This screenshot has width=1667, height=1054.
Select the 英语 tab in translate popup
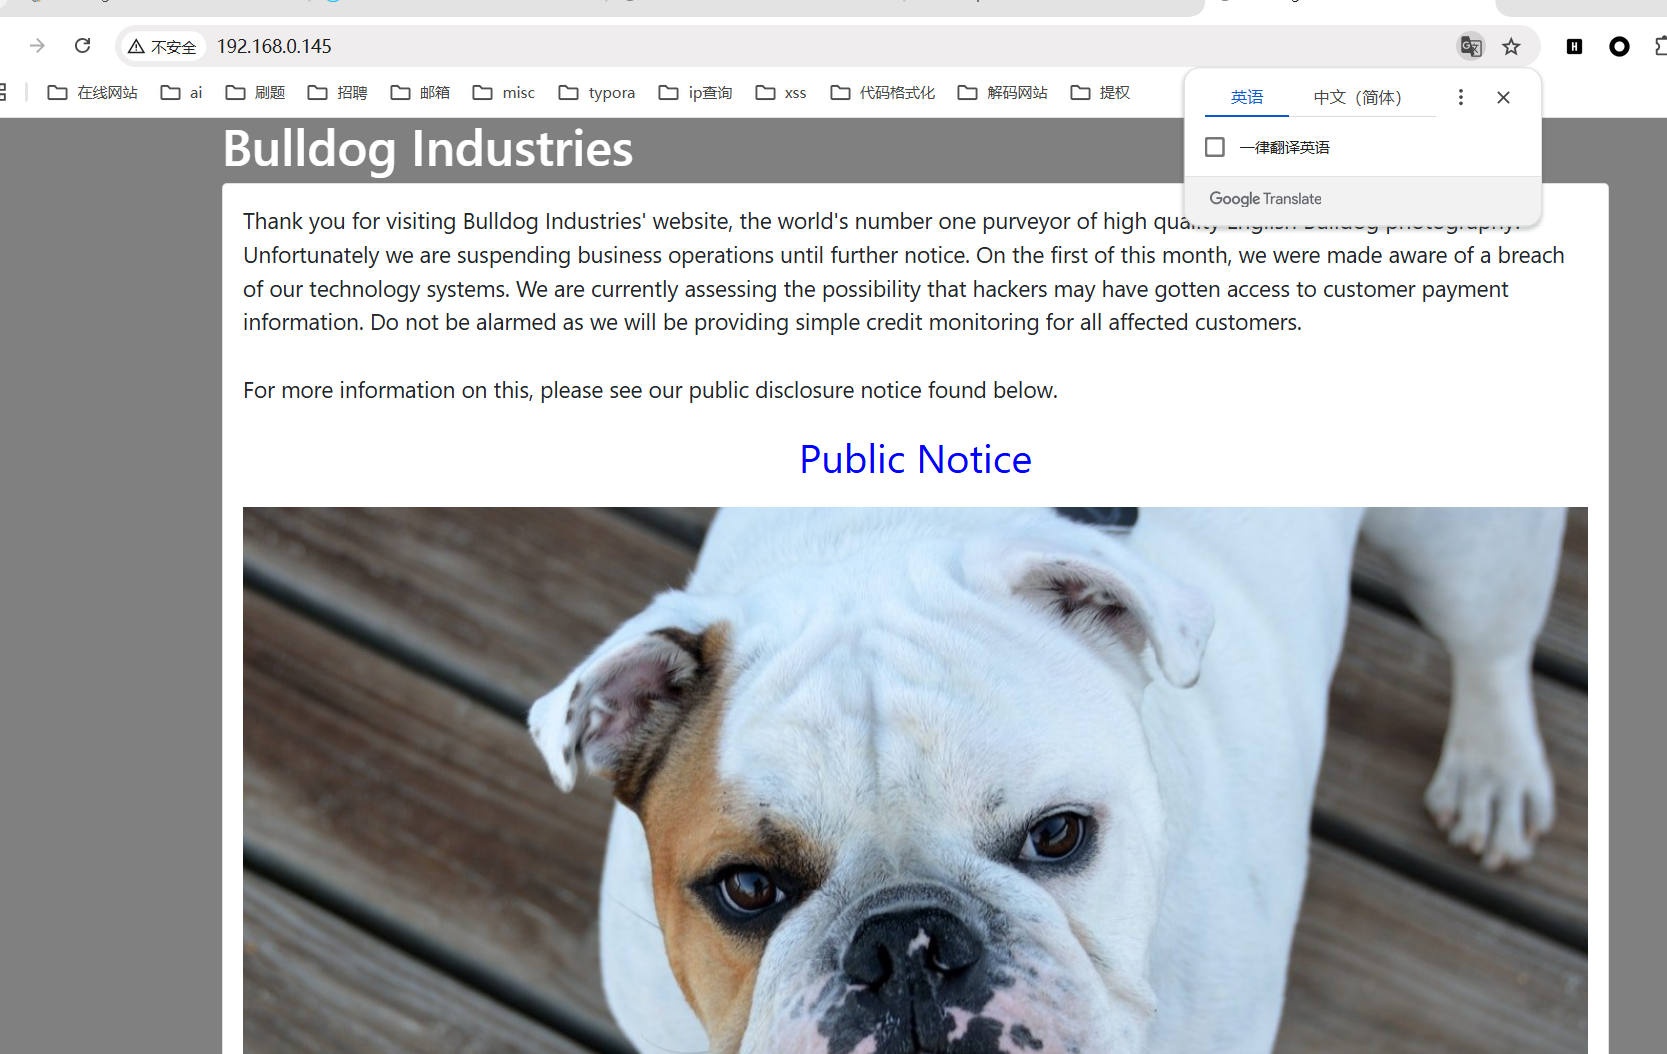click(1247, 97)
